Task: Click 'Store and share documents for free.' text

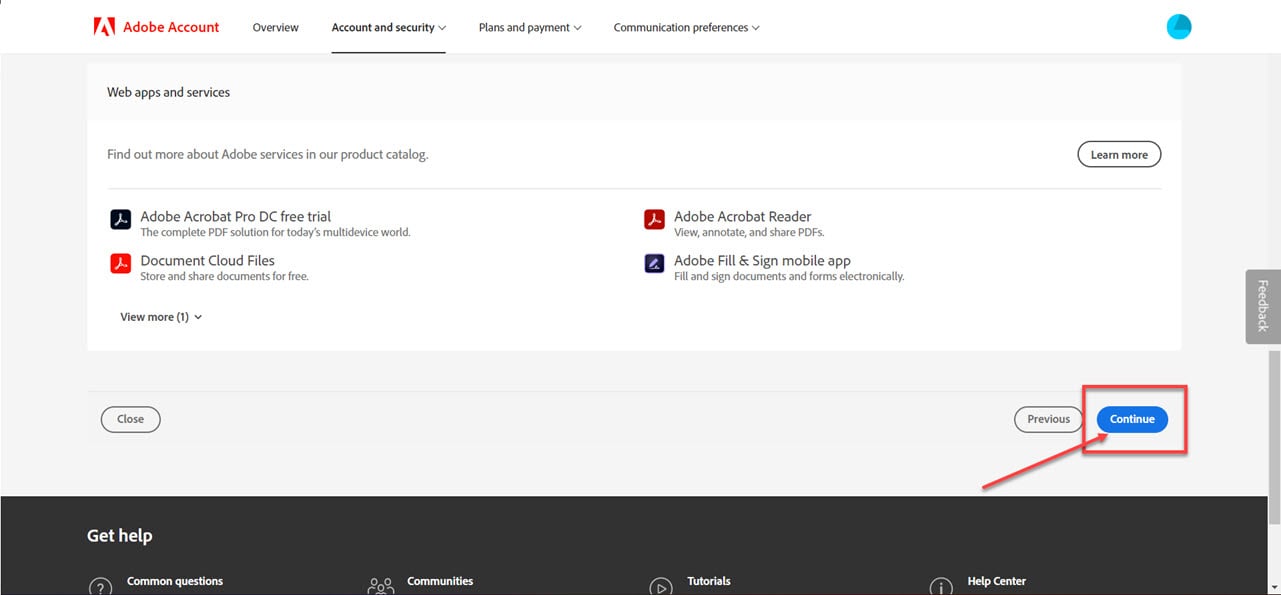Action: [x=224, y=276]
